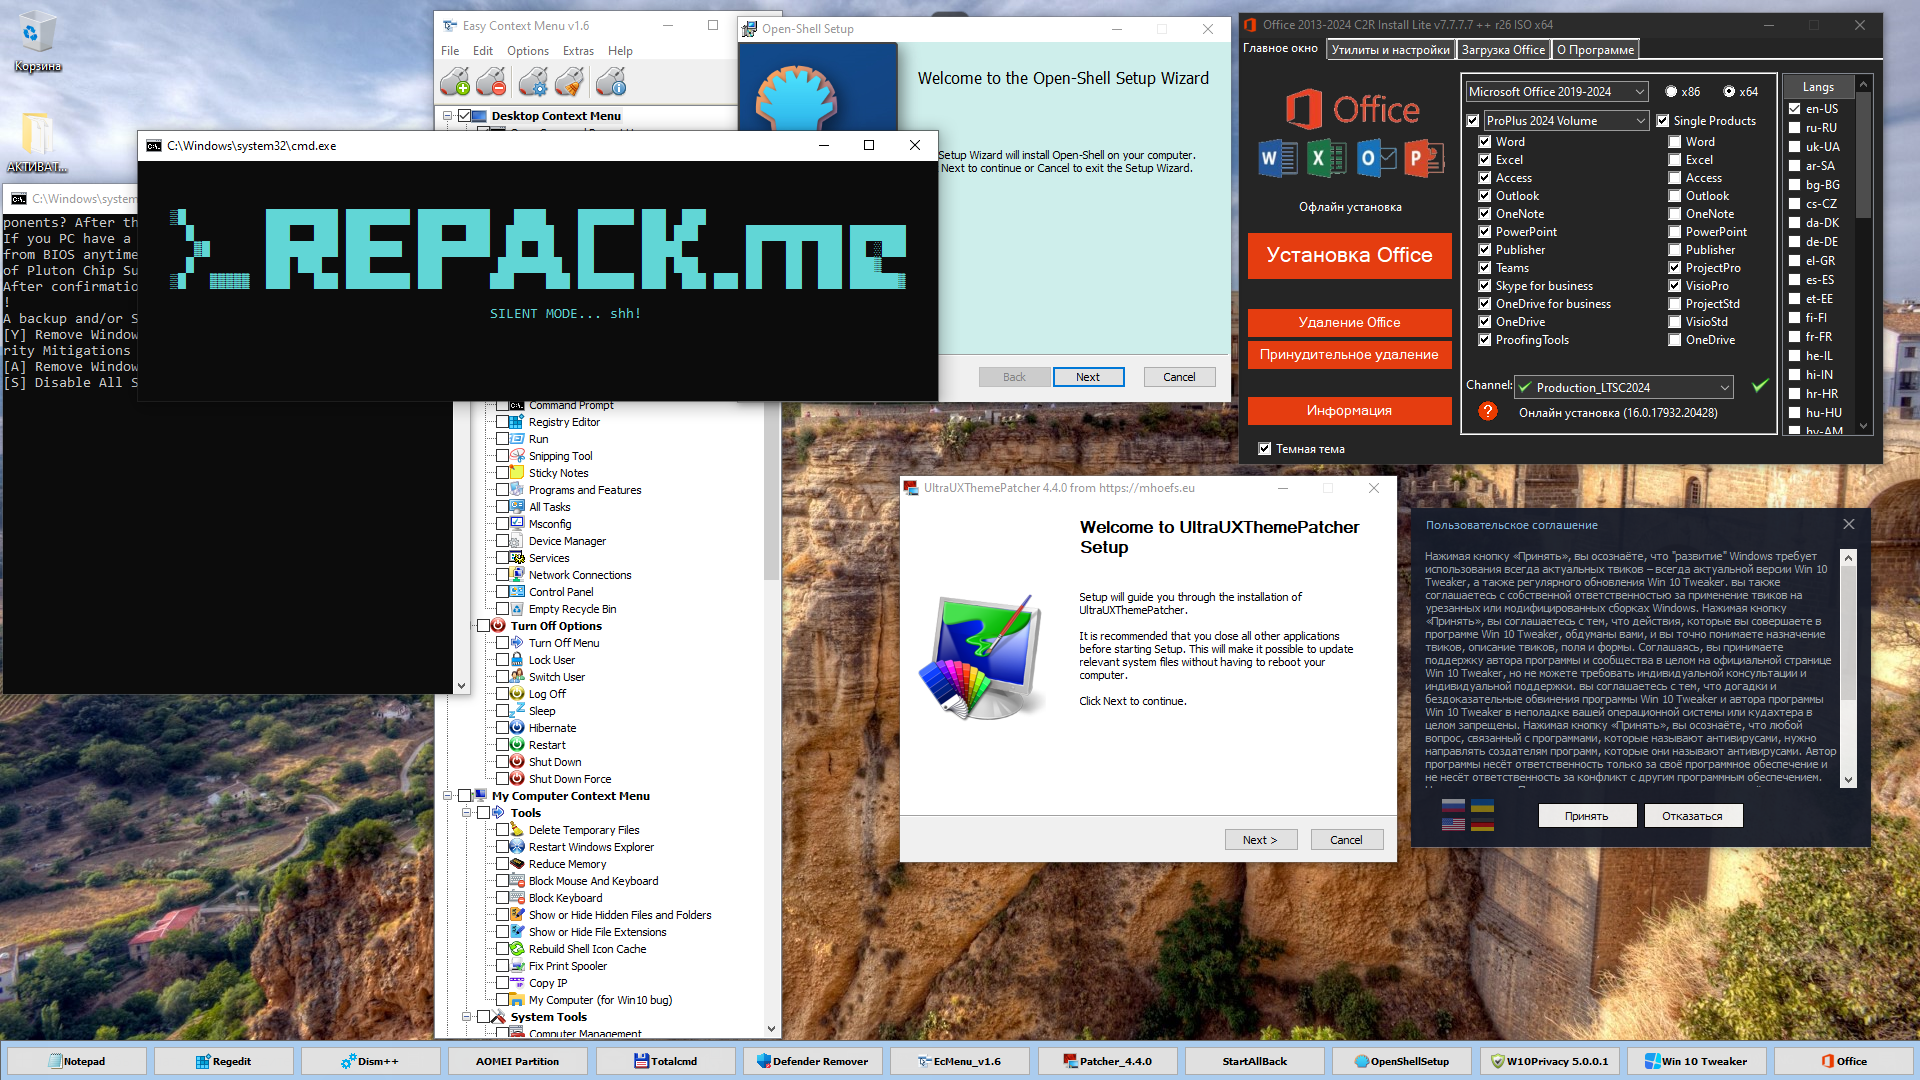
Task: Check the ru-RU language checkbox
Action: 1795,127
